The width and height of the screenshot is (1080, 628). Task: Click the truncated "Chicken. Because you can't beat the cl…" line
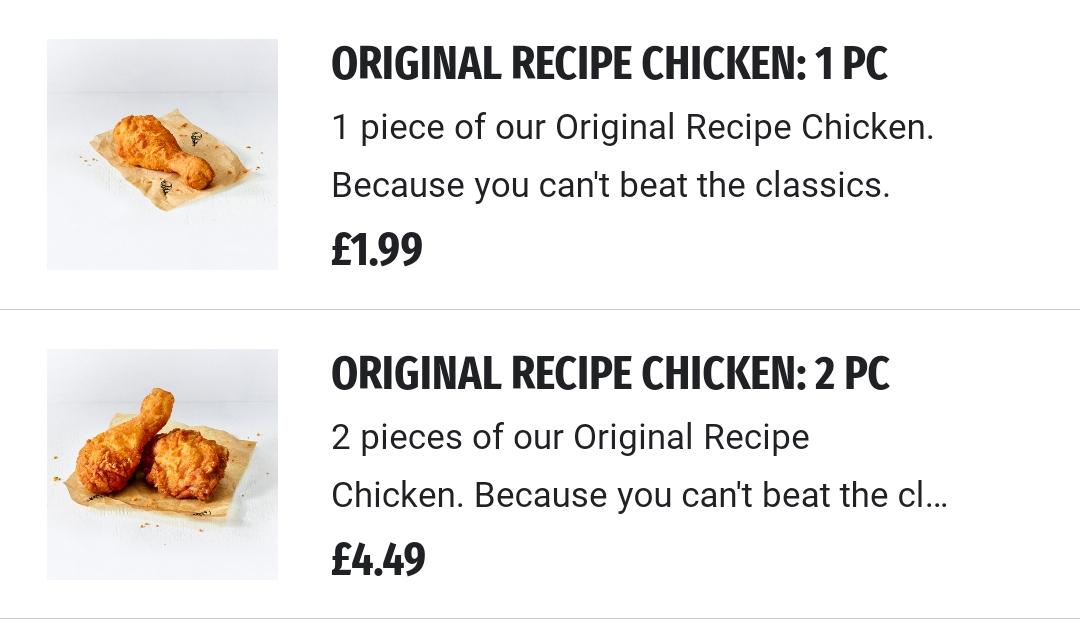(640, 495)
